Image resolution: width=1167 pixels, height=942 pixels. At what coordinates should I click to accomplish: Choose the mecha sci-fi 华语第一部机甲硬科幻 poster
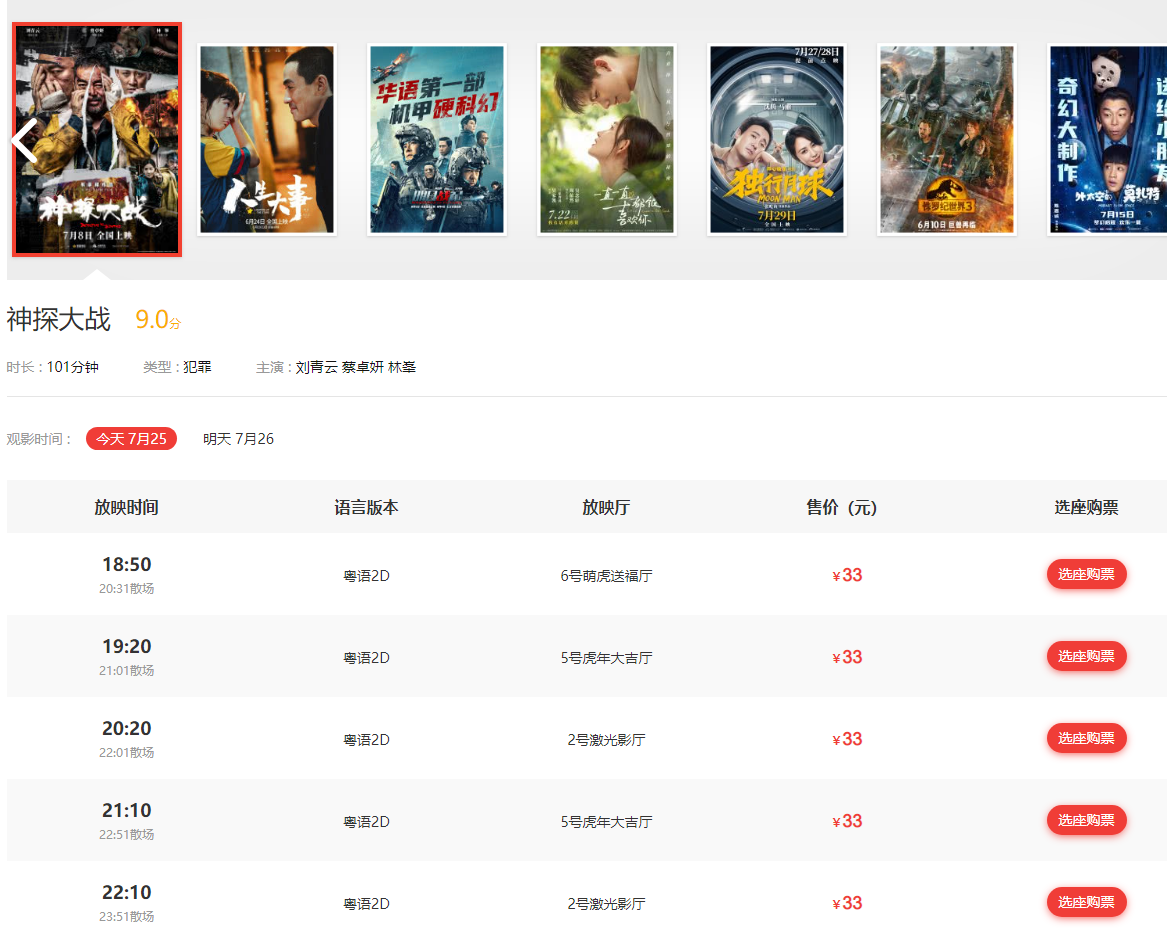(436, 140)
